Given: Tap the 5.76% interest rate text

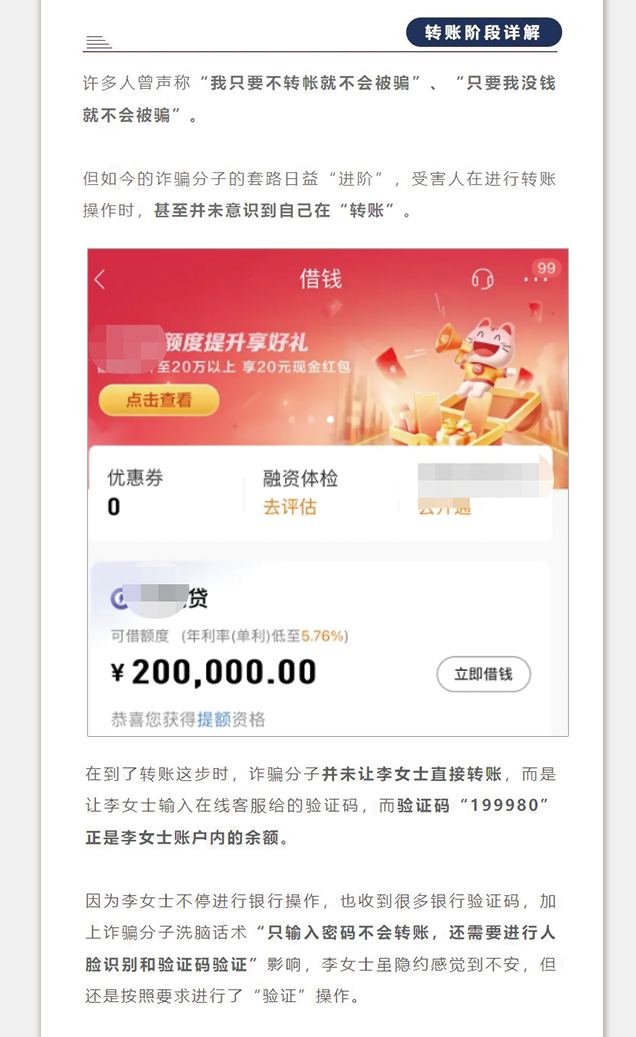Looking at the screenshot, I should 323,636.
